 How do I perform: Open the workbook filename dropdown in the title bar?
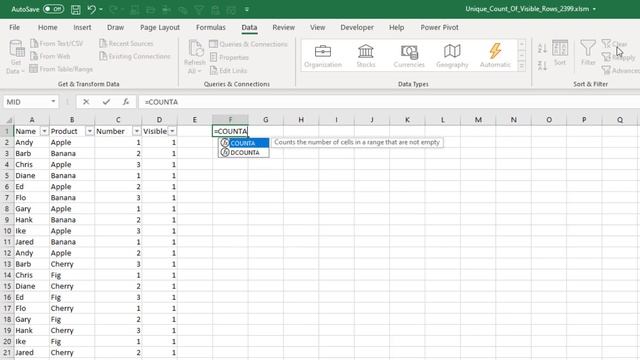[x=594, y=9]
